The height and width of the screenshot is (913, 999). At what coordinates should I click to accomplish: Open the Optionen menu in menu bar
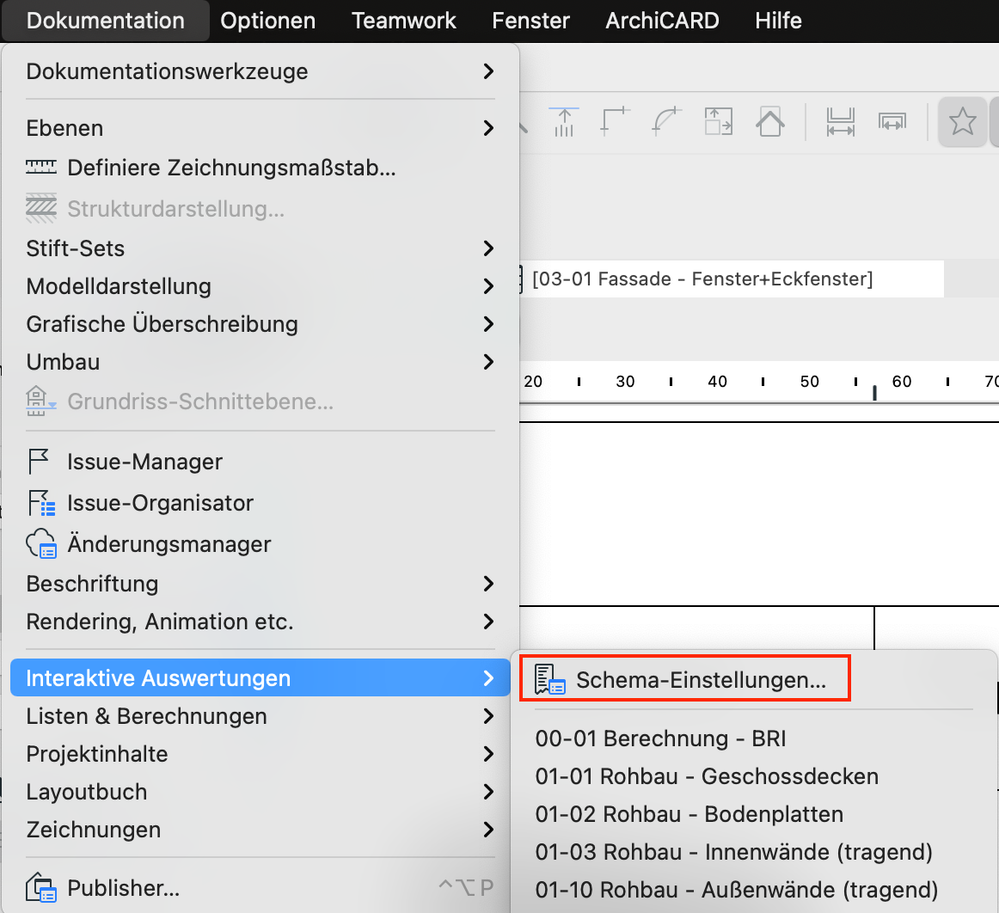tap(268, 20)
